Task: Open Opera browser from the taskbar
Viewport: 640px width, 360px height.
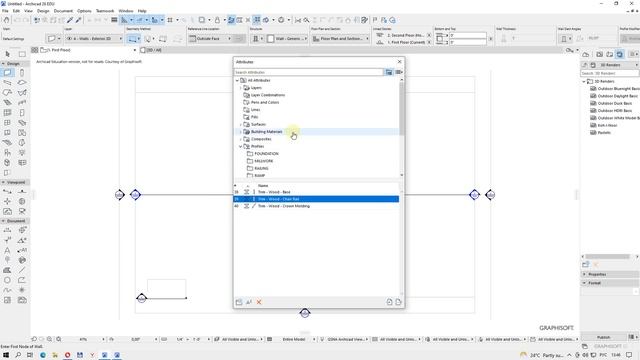Action: click(x=67, y=355)
